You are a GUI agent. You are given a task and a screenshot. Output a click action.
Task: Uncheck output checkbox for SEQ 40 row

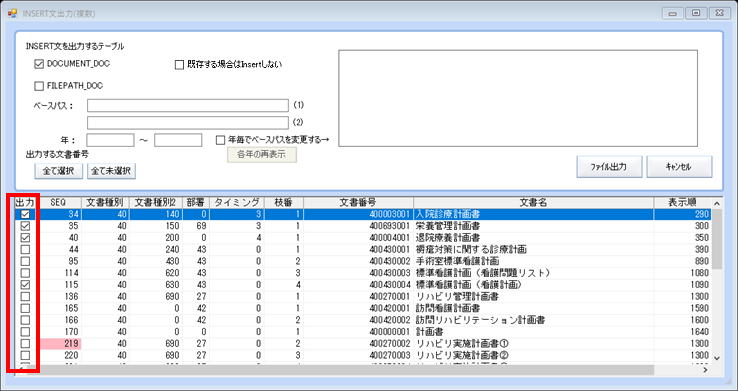click(25, 238)
